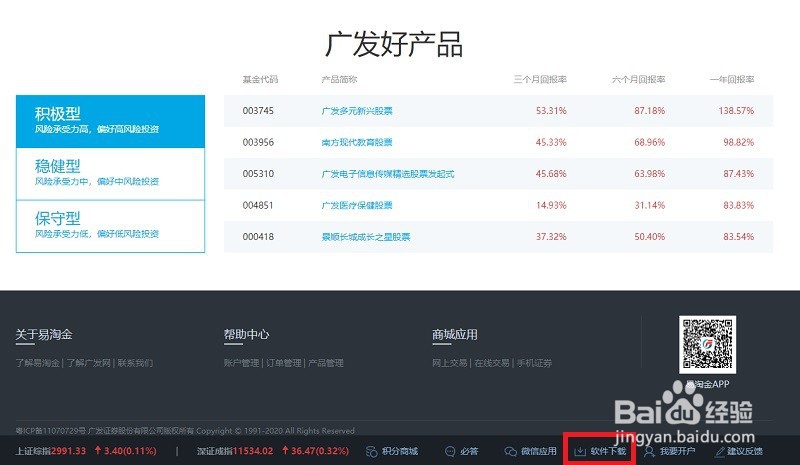Click the 必答 chat bubble icon
Viewport: 800px width, 465px height.
450,452
